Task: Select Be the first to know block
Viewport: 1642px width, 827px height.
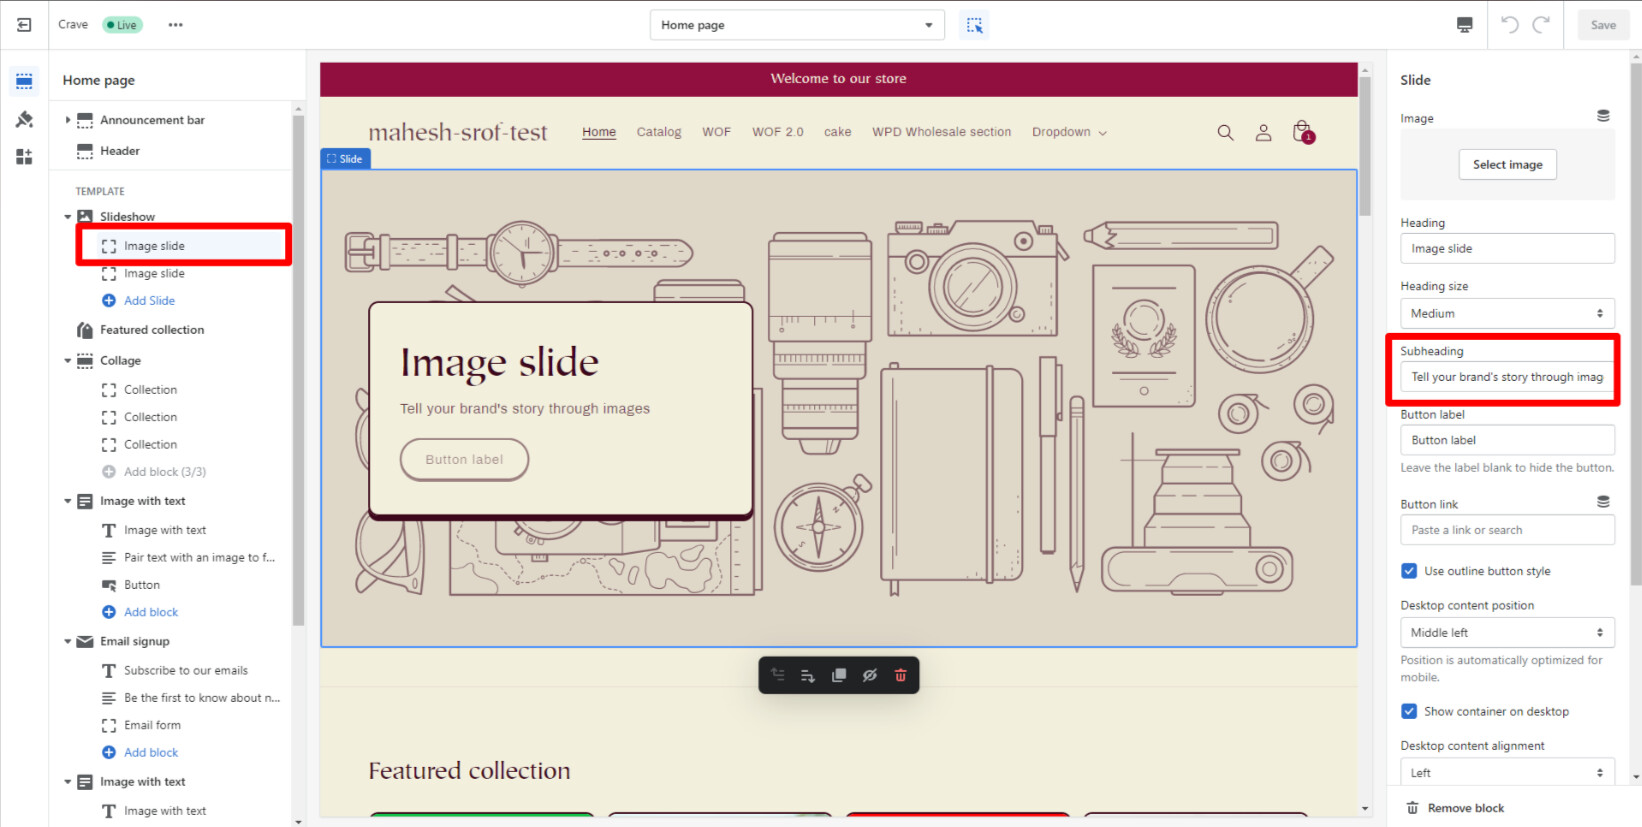Action: click(x=202, y=698)
